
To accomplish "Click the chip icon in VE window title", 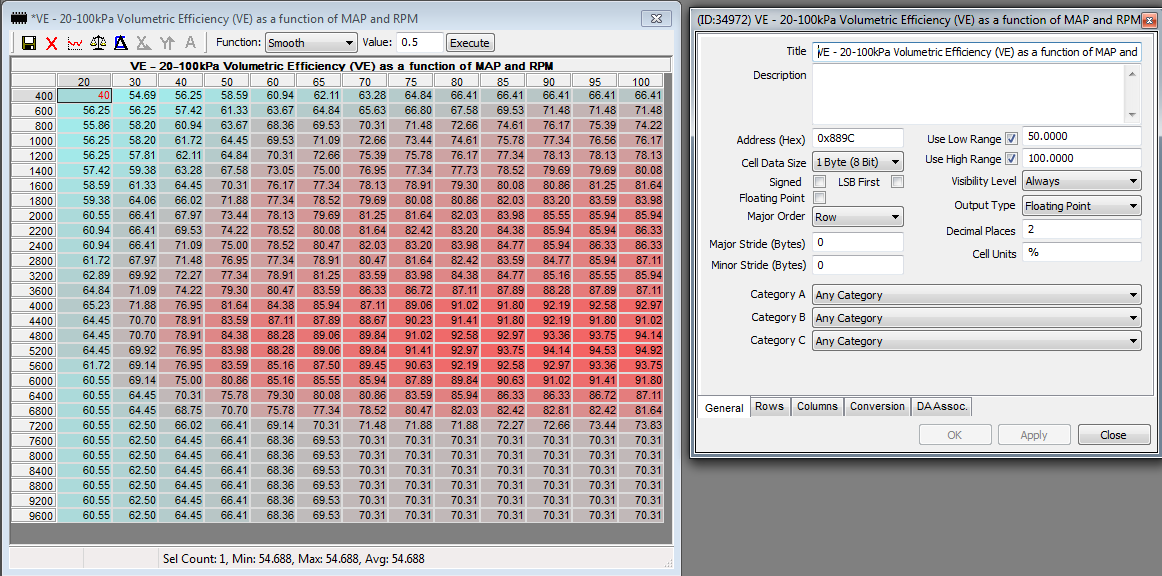I will coord(20,18).
